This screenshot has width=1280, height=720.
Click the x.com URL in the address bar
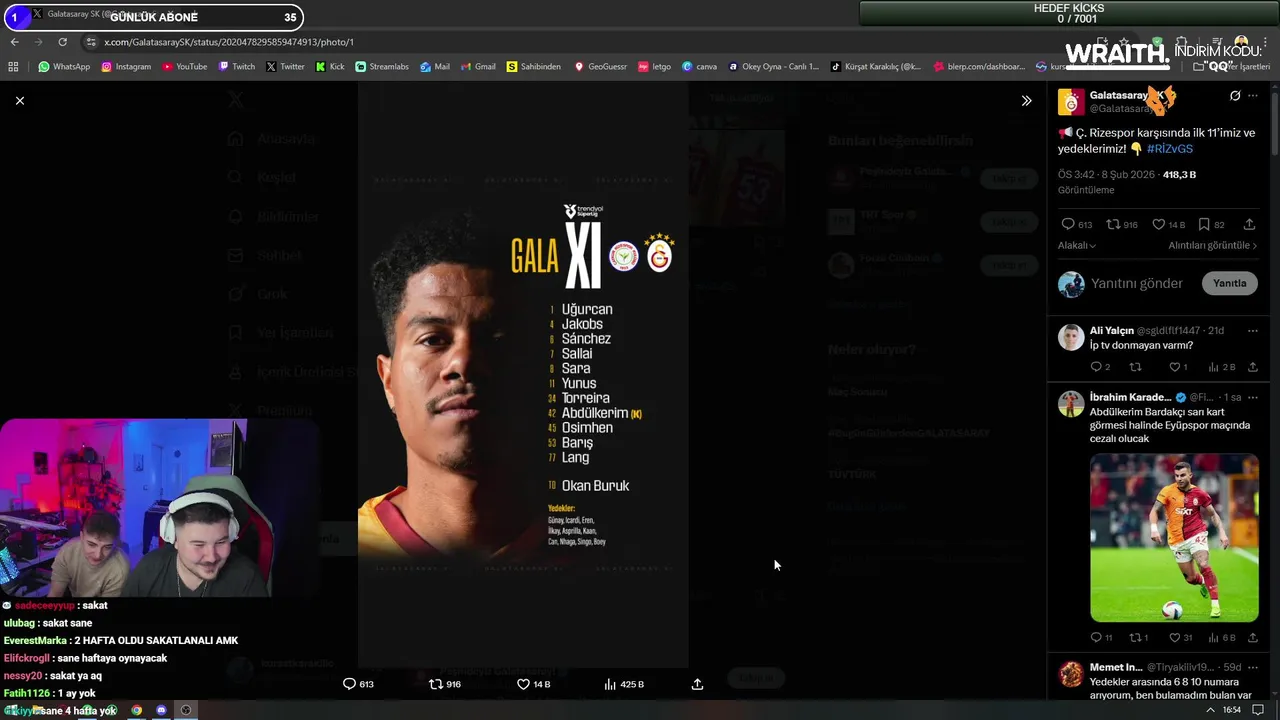229,42
